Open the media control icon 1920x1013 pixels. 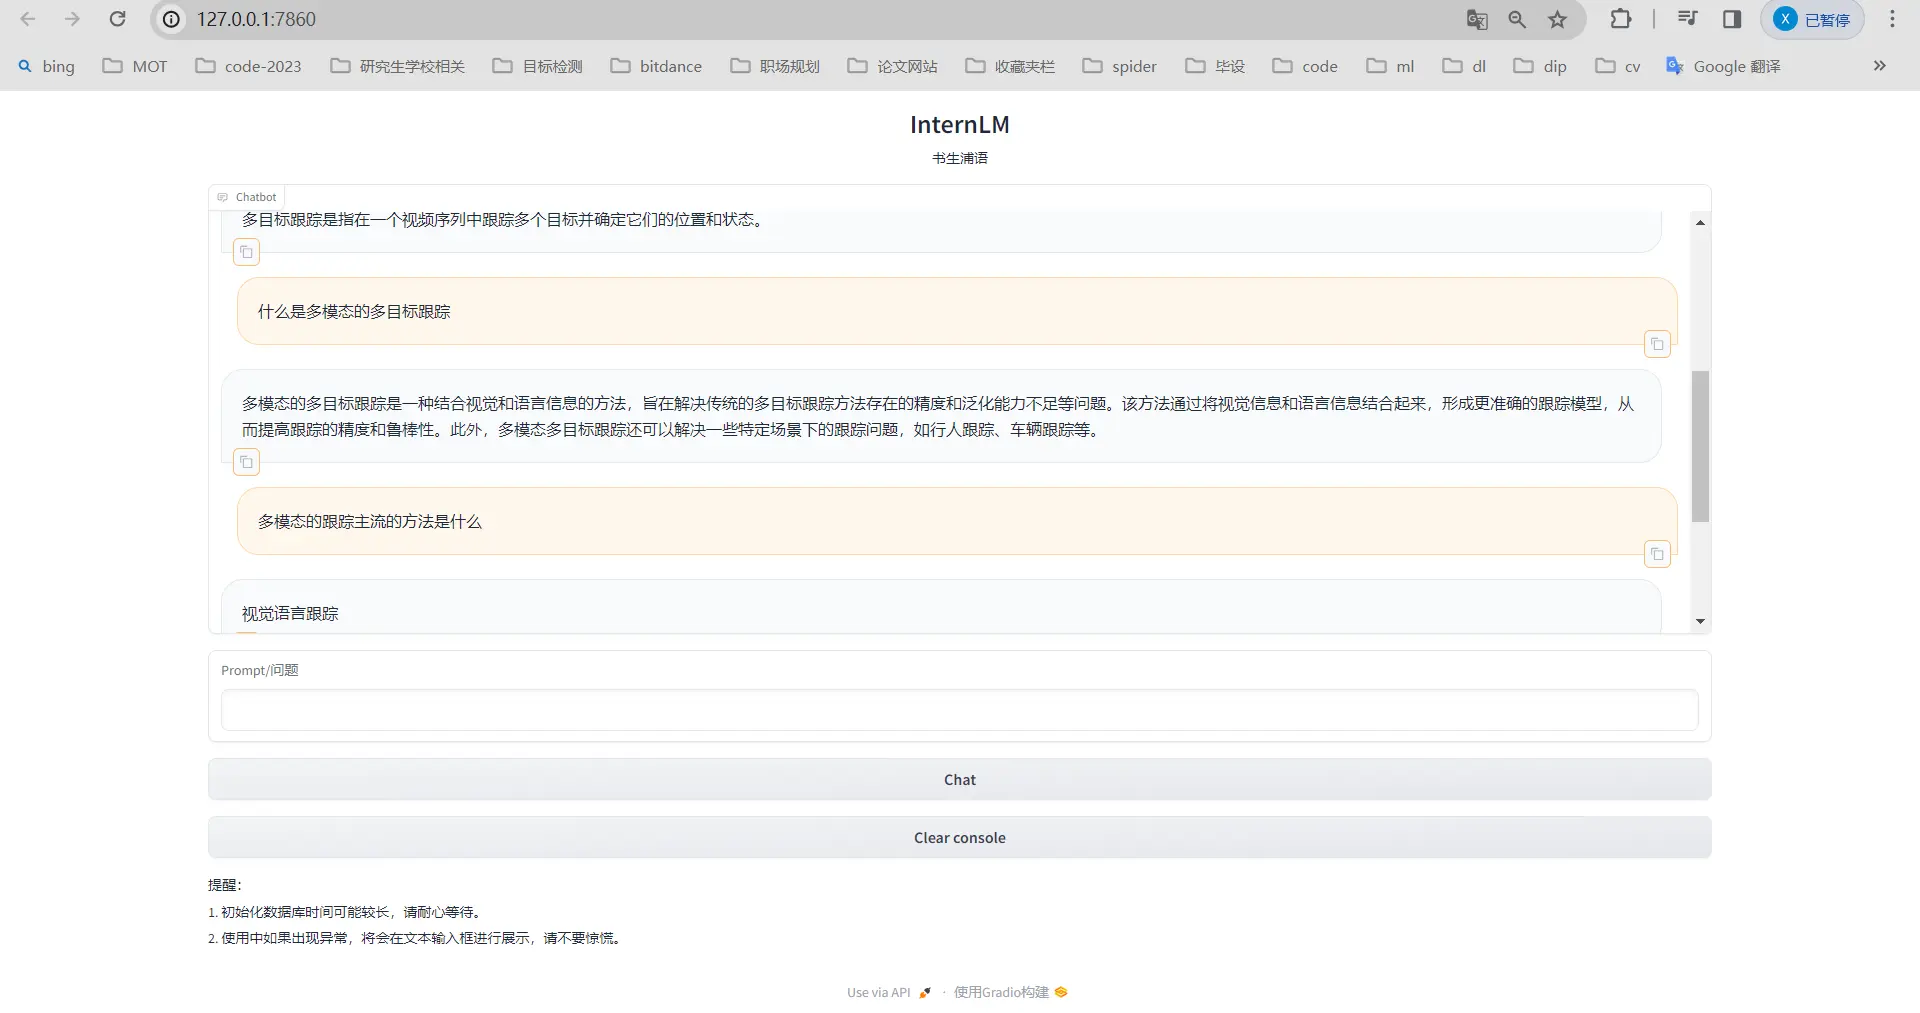click(x=1687, y=19)
